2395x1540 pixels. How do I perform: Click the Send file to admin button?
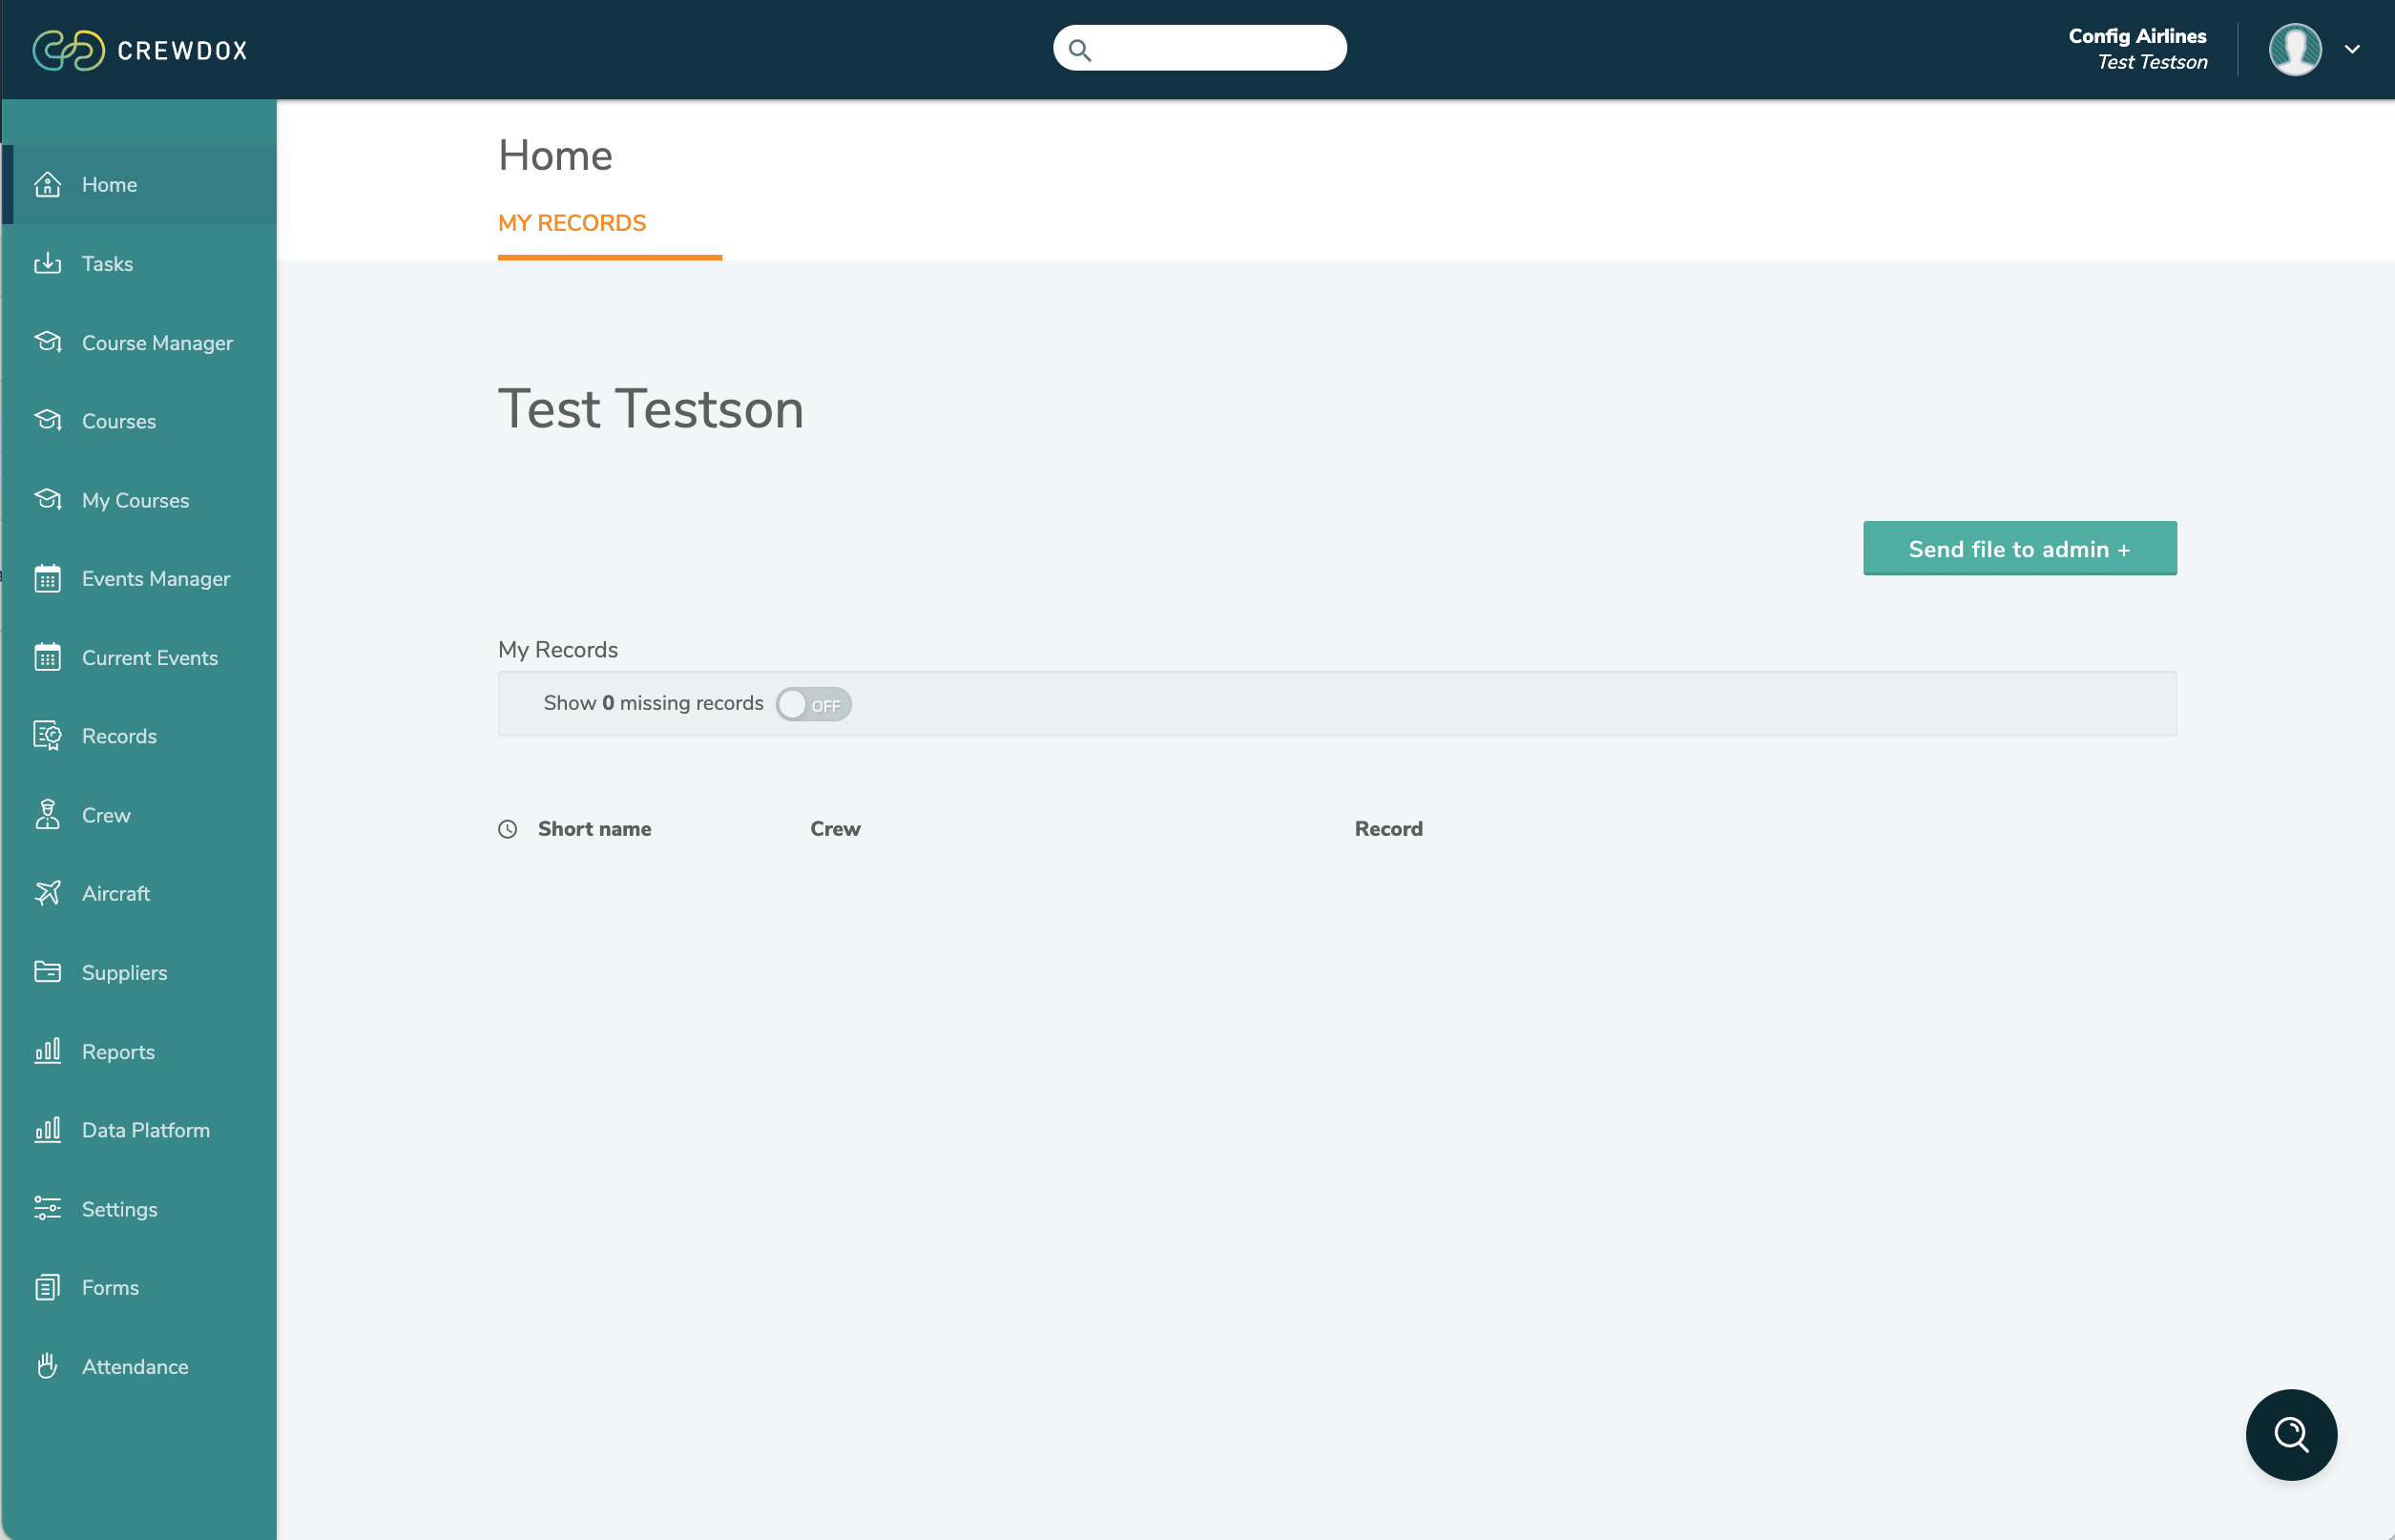point(2019,549)
